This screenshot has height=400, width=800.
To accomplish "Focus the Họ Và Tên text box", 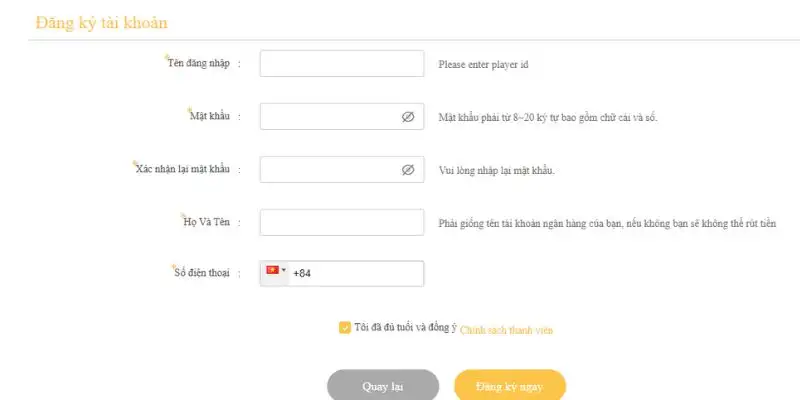I will point(342,222).
